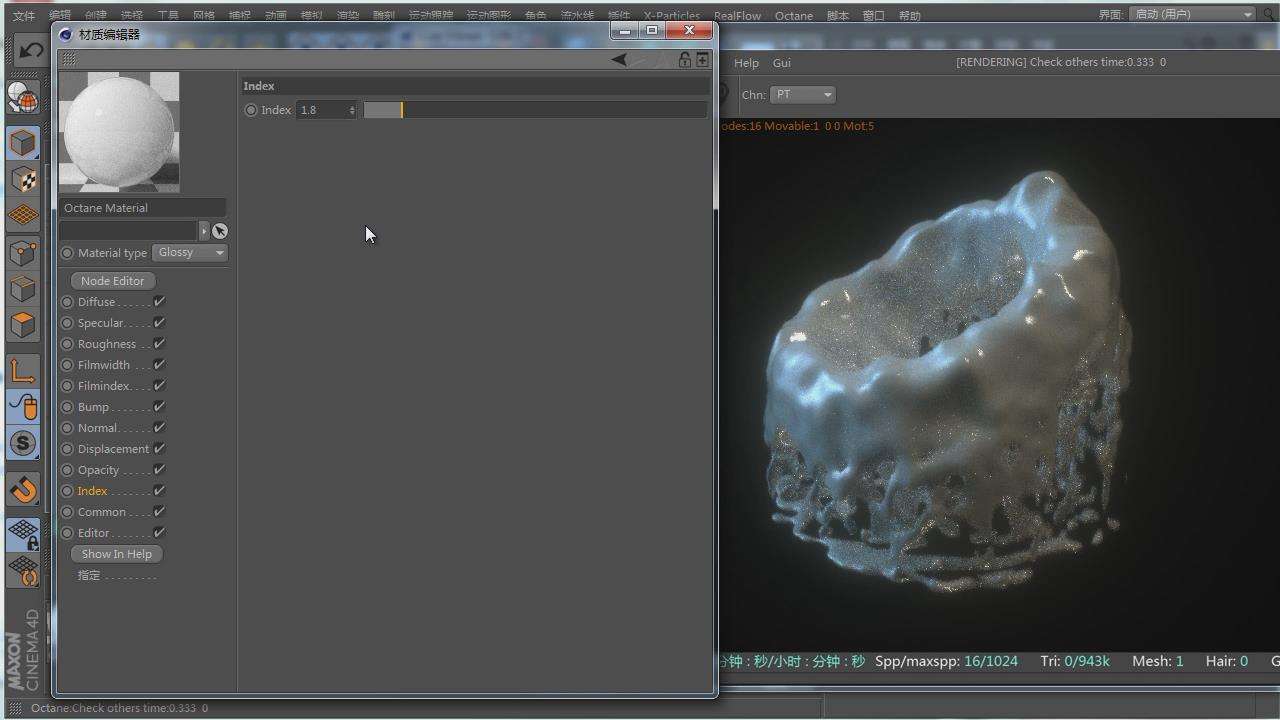Click the Show In Help button
Image resolution: width=1280 pixels, height=720 pixels.
(117, 554)
